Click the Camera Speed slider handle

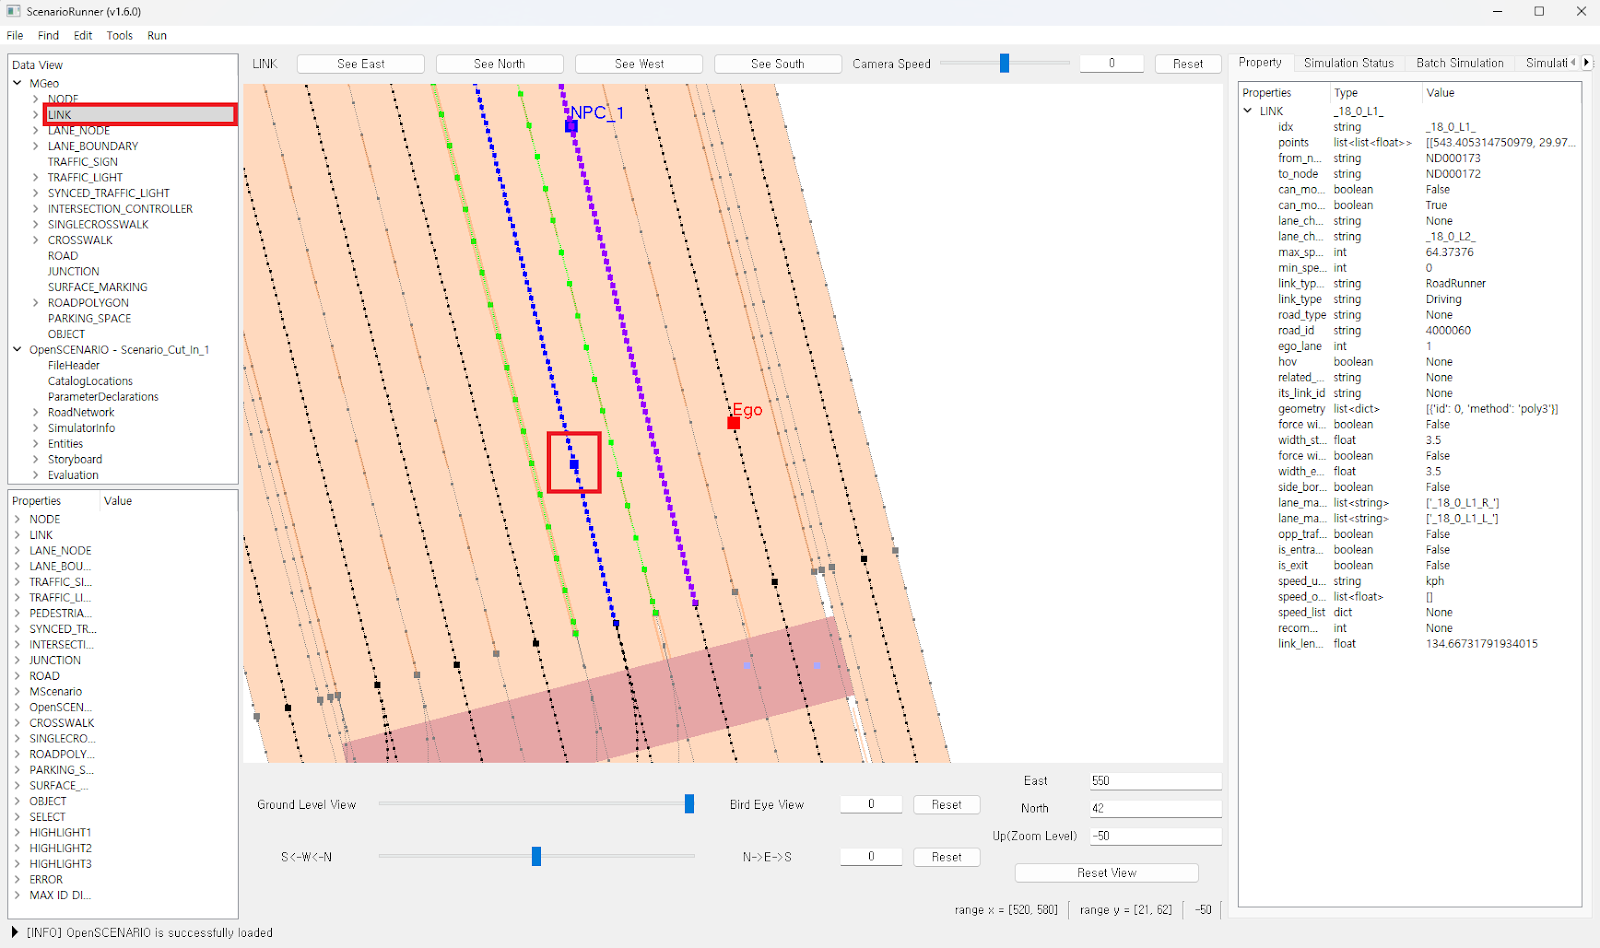[1004, 63]
